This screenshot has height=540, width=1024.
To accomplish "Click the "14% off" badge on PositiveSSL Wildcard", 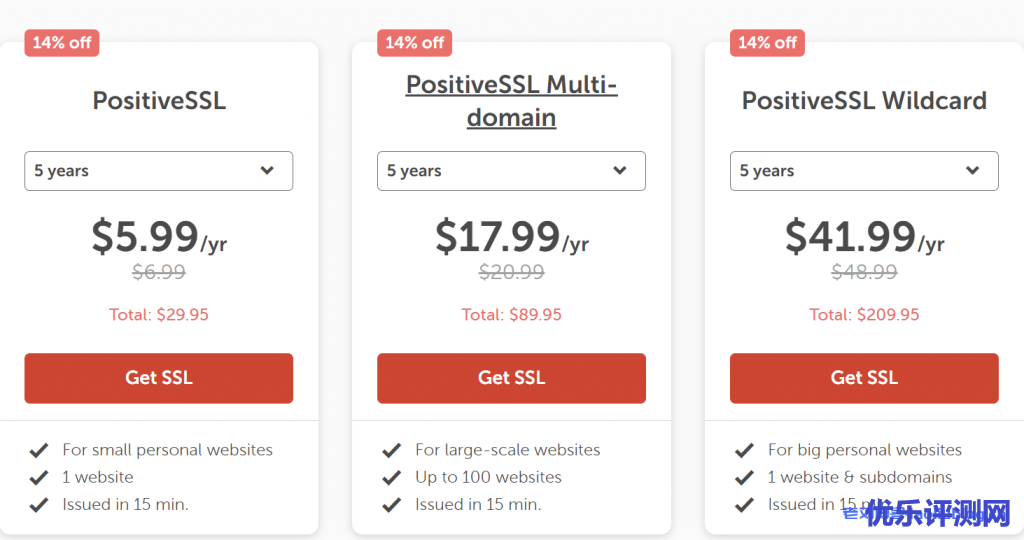I will coord(767,42).
